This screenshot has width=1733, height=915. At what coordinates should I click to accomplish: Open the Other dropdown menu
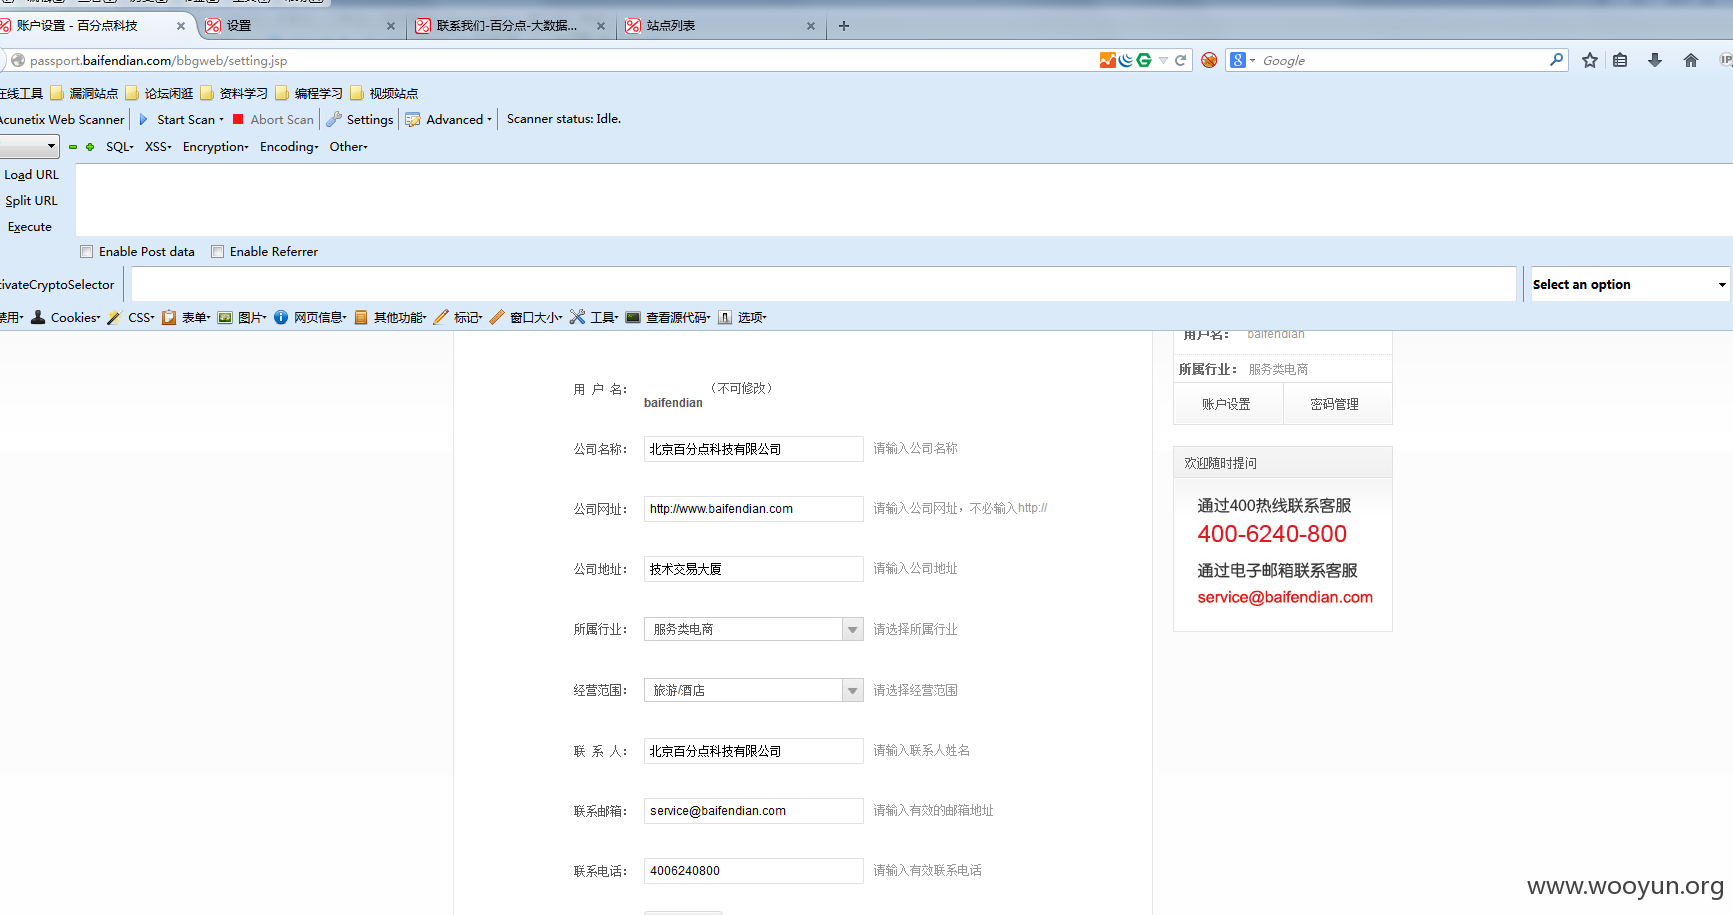tap(349, 147)
